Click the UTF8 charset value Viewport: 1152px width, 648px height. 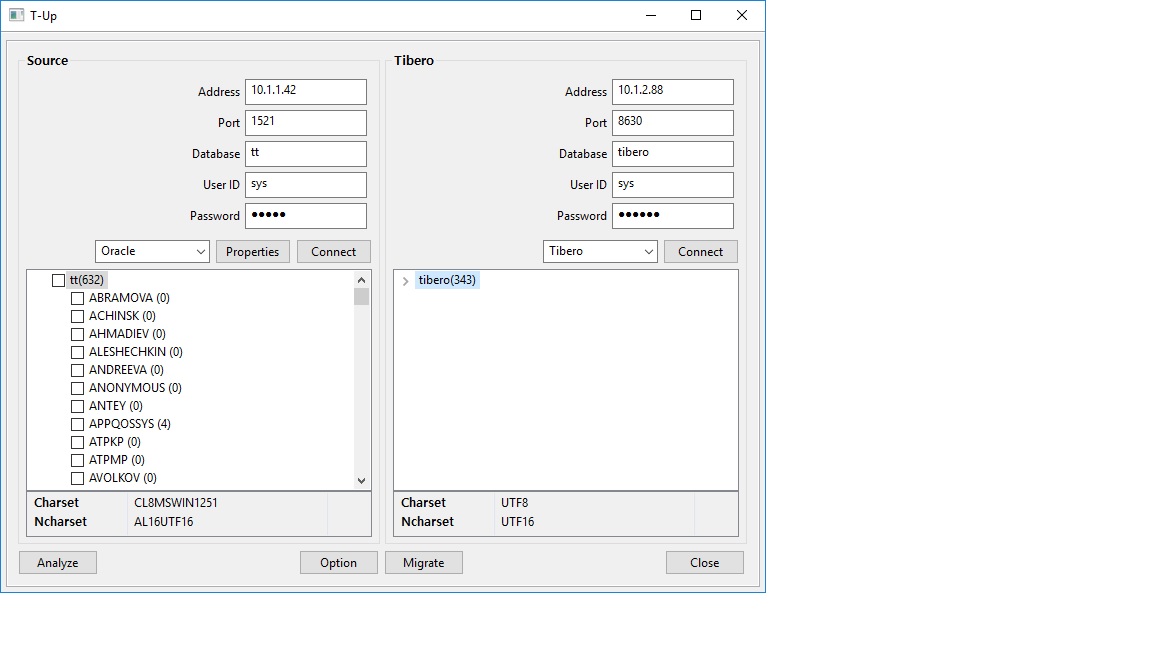click(514, 503)
